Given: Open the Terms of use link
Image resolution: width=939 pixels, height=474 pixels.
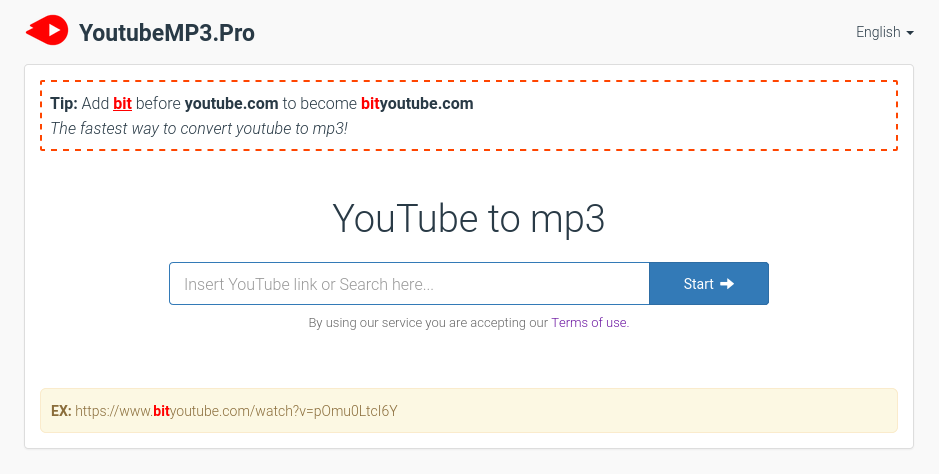Looking at the screenshot, I should (x=589, y=323).
